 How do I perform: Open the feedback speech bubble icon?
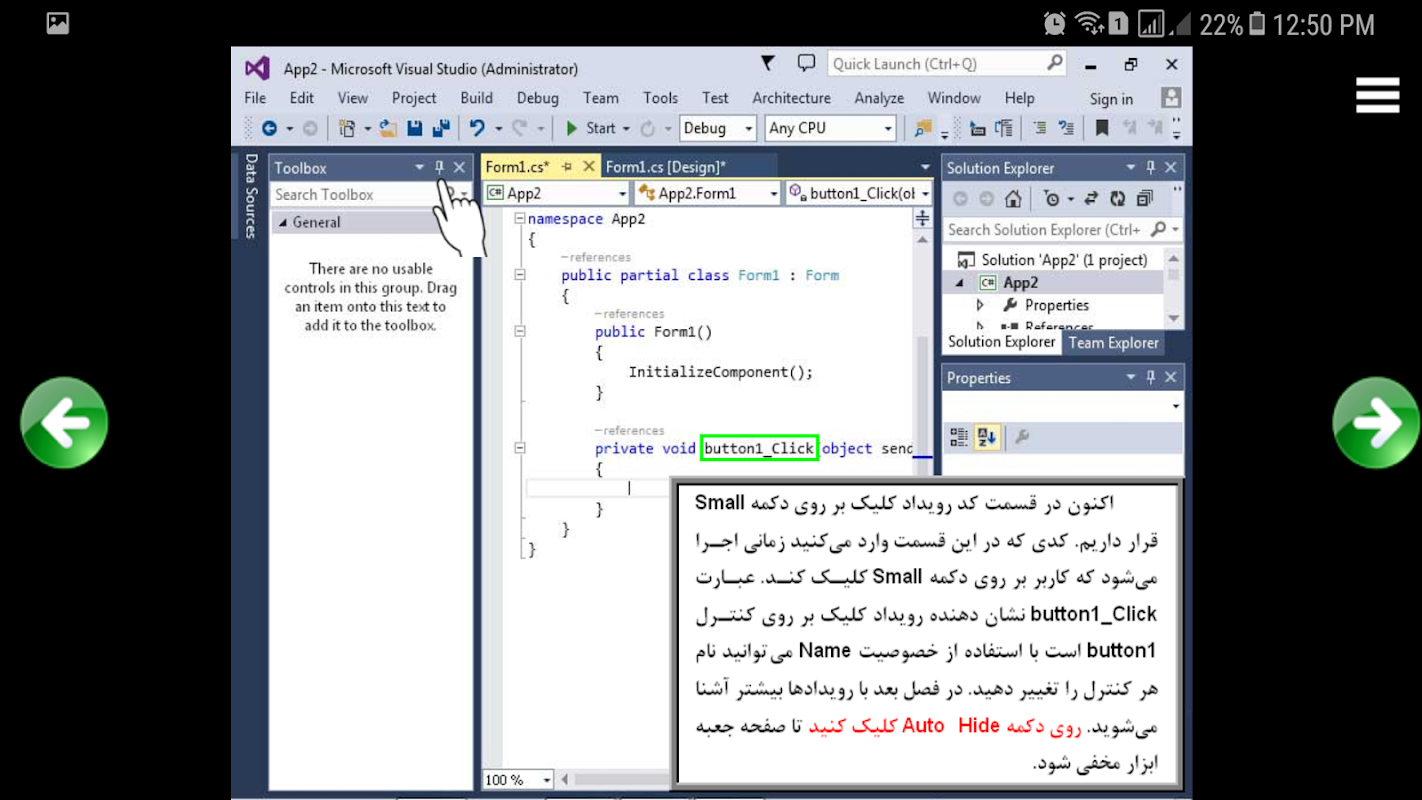806,64
